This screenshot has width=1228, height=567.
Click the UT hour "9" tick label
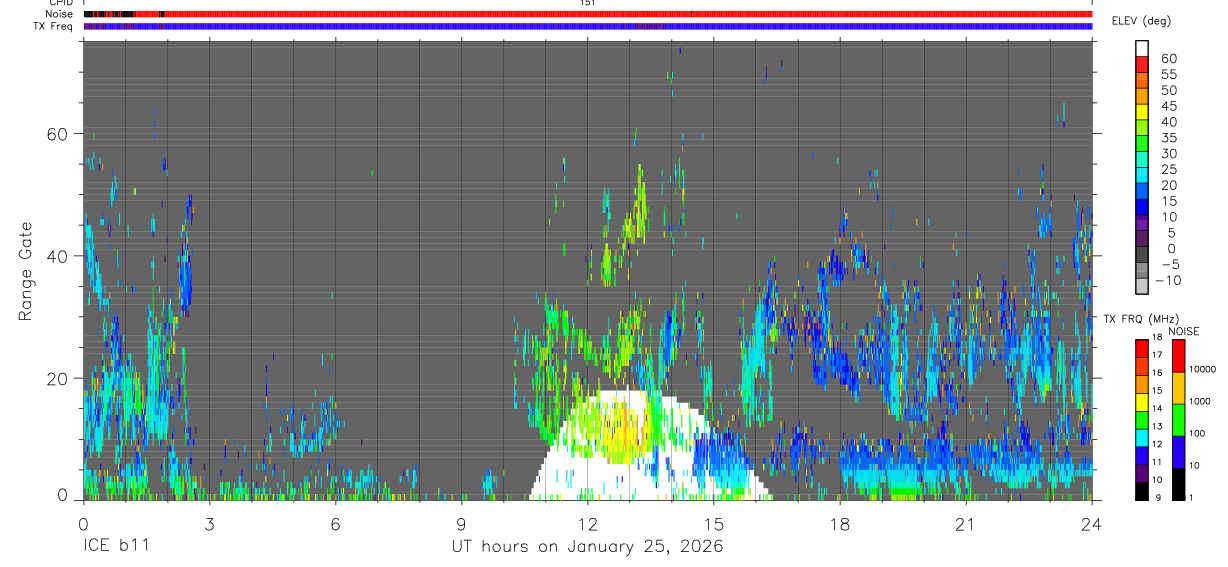462,524
